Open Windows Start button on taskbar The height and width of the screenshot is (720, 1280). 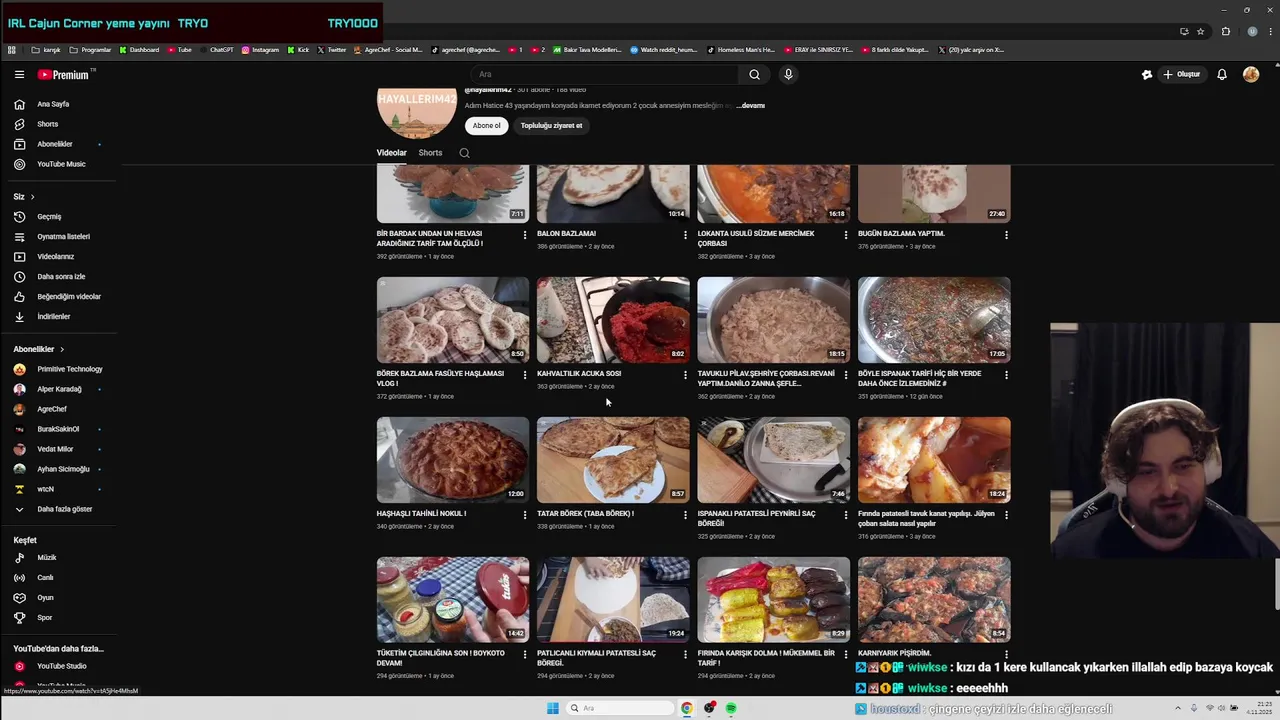[552, 708]
